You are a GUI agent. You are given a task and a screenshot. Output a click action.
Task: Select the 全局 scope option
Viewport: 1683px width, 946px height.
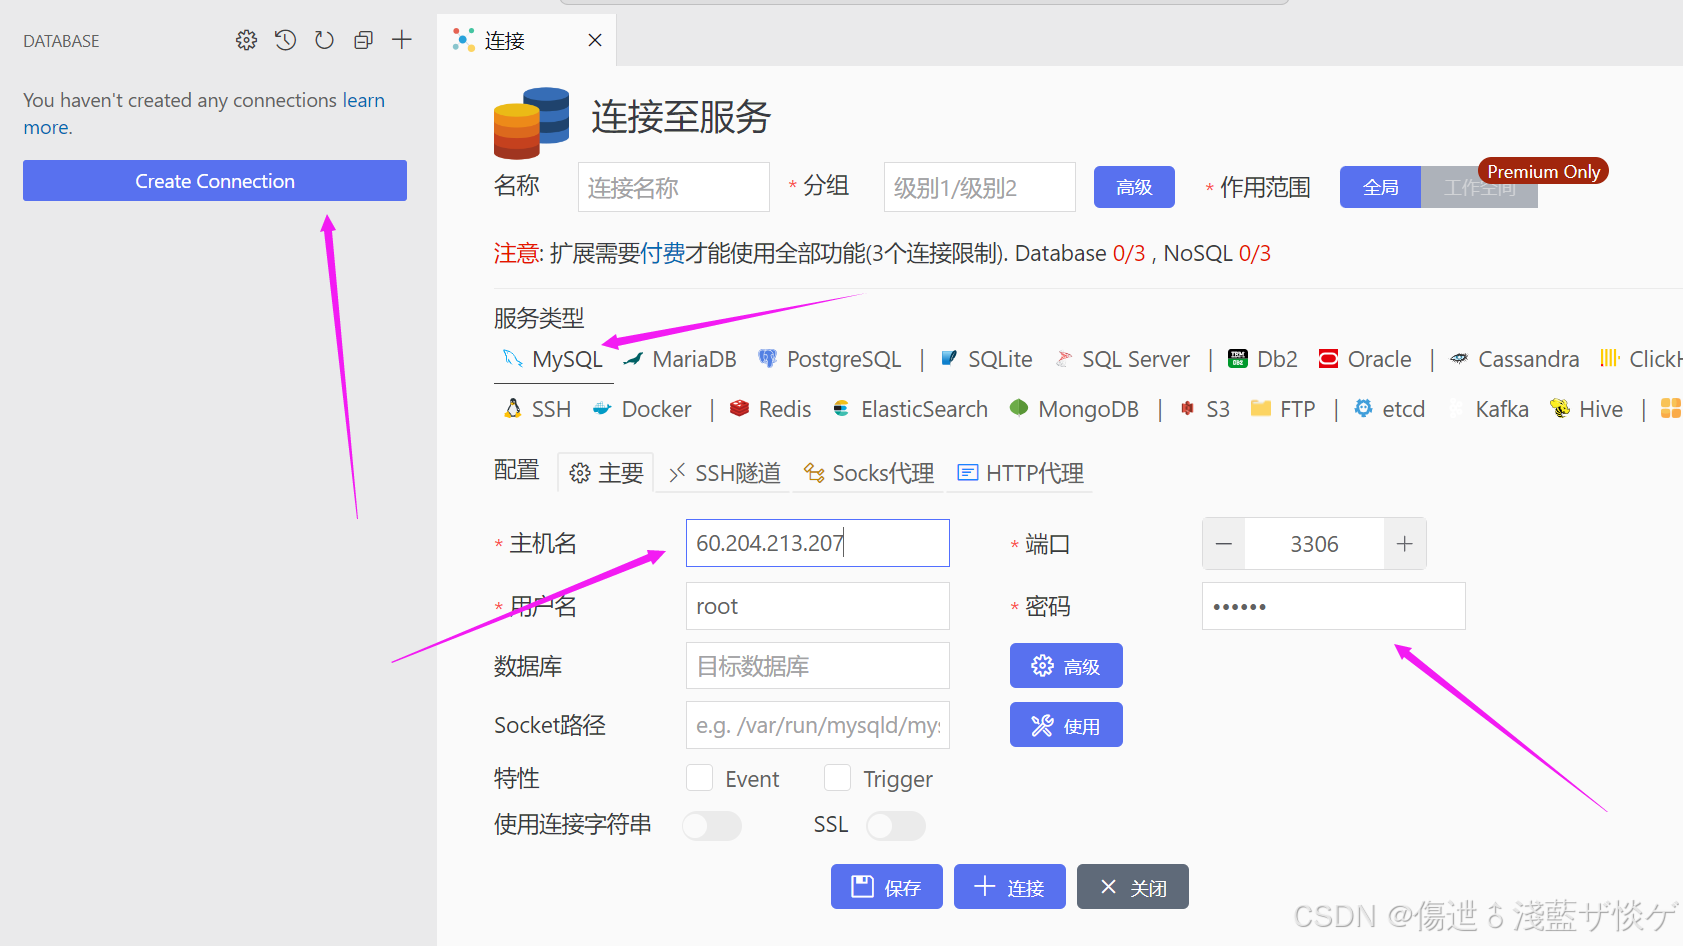point(1380,187)
